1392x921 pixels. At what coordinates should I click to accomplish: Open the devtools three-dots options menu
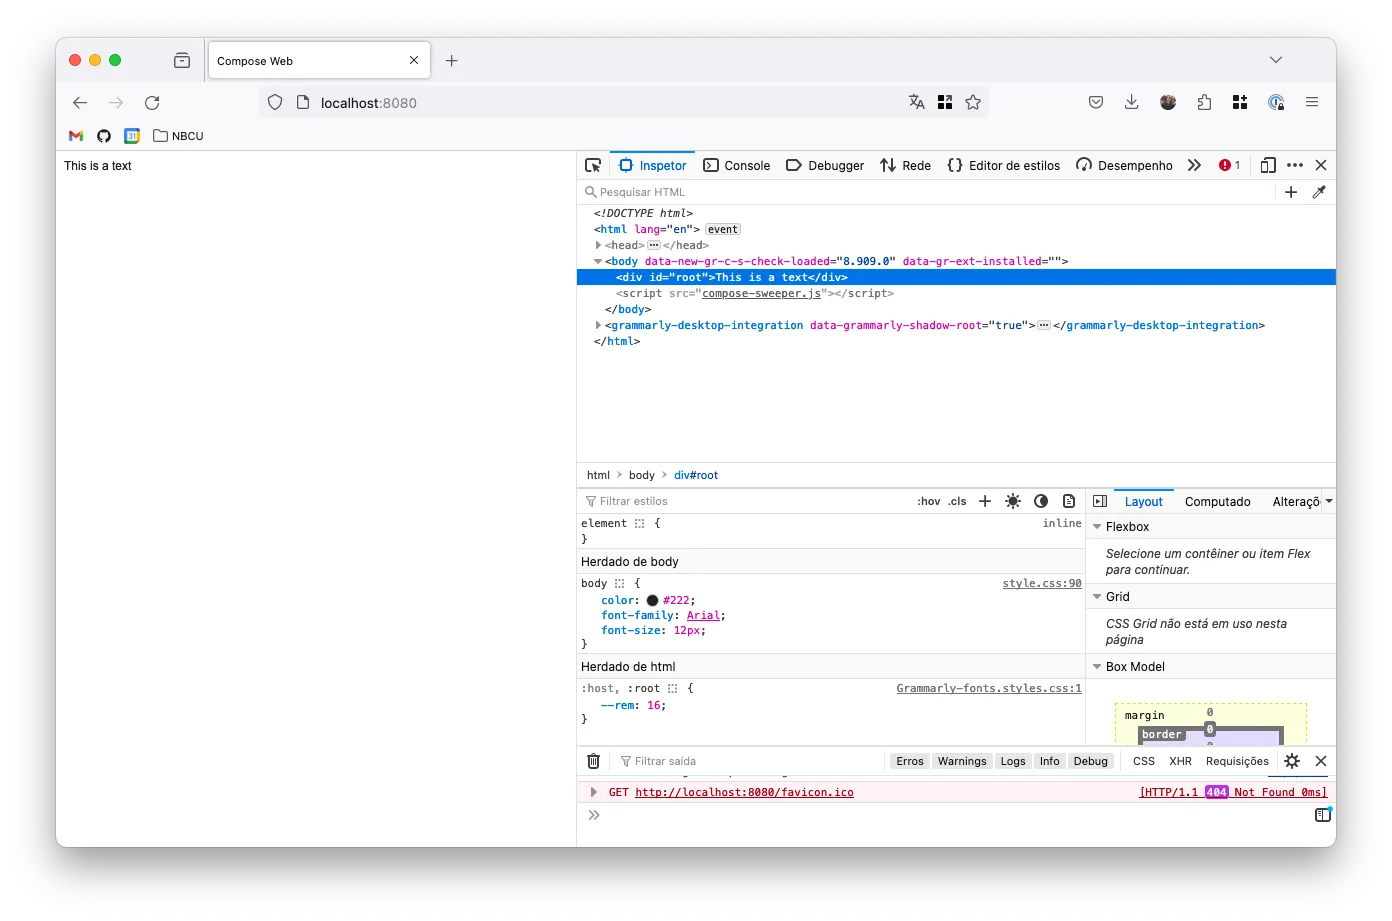[x=1295, y=165]
